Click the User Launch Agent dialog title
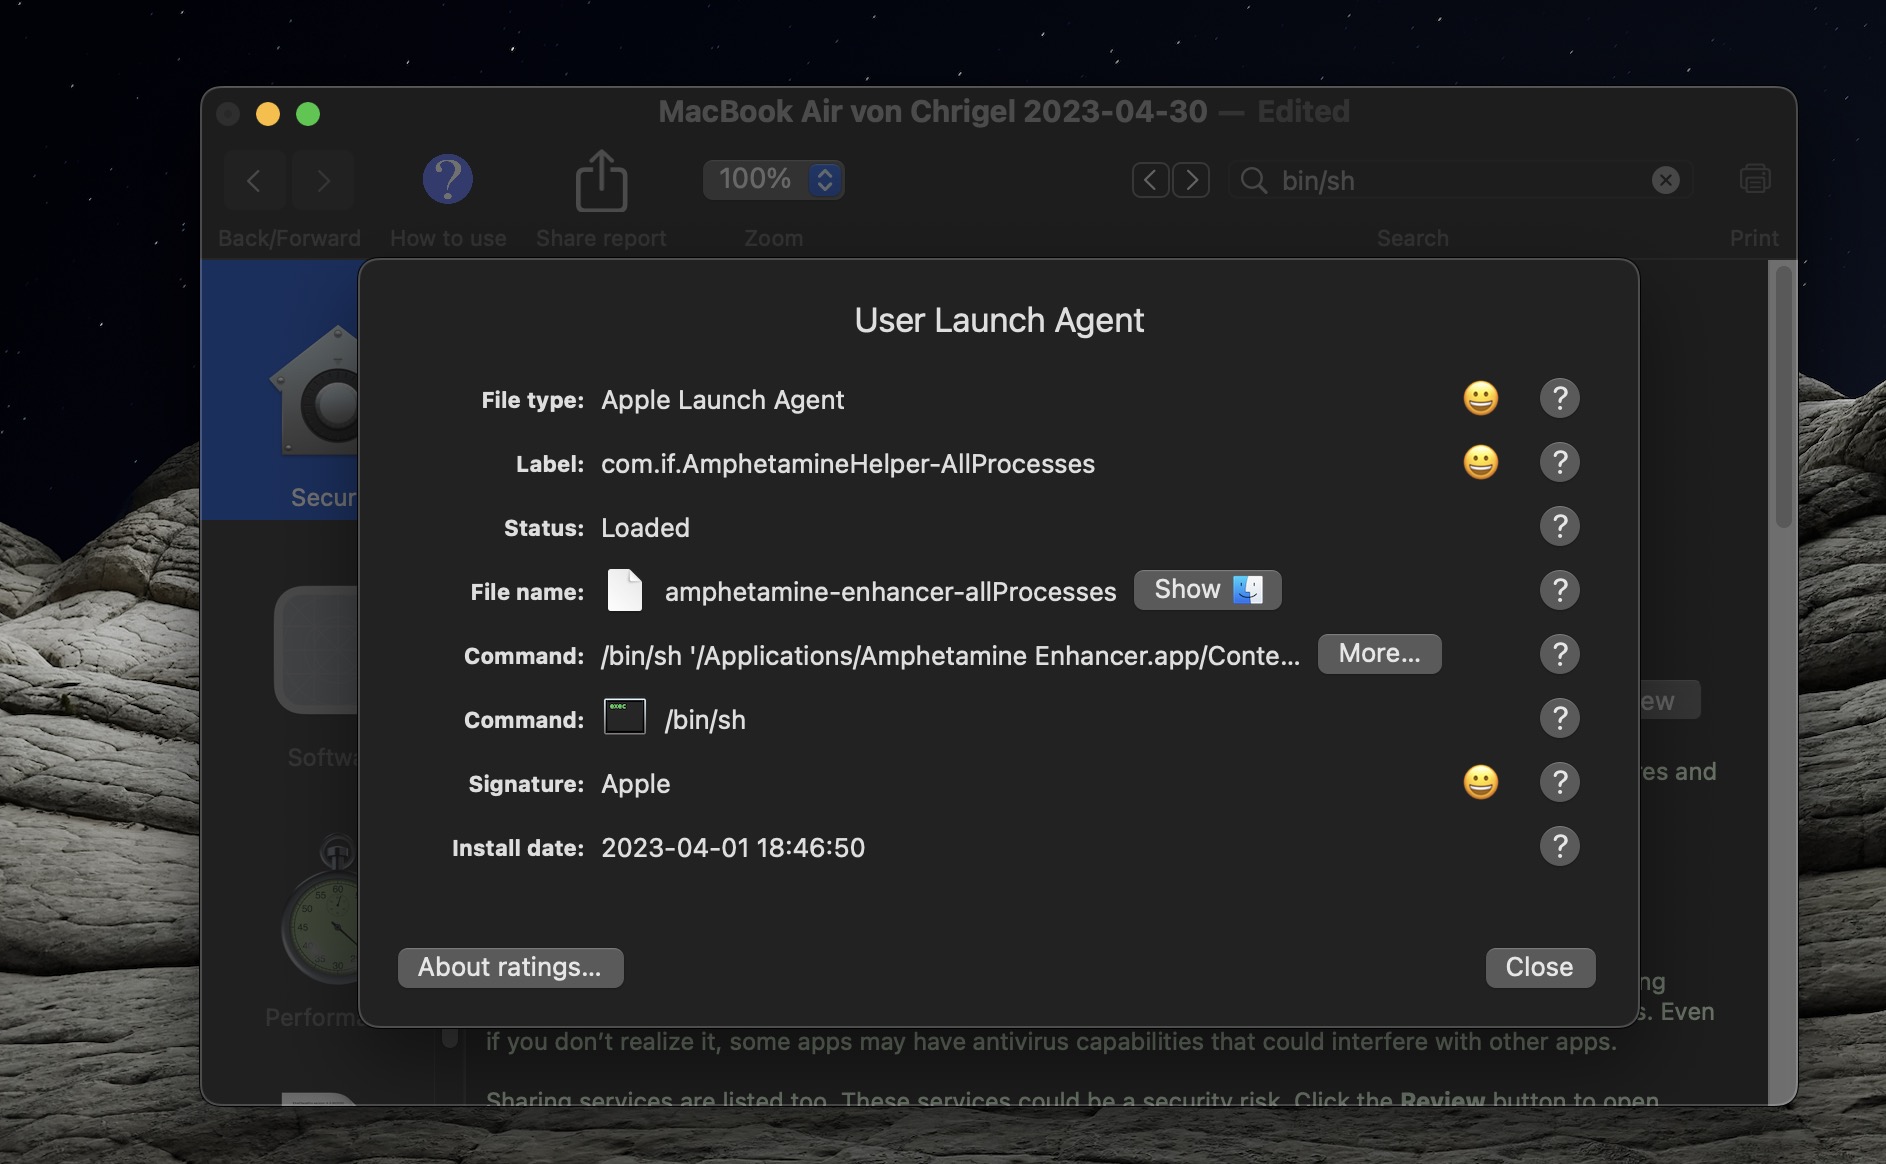The width and height of the screenshot is (1886, 1164). pyautogui.click(x=999, y=320)
